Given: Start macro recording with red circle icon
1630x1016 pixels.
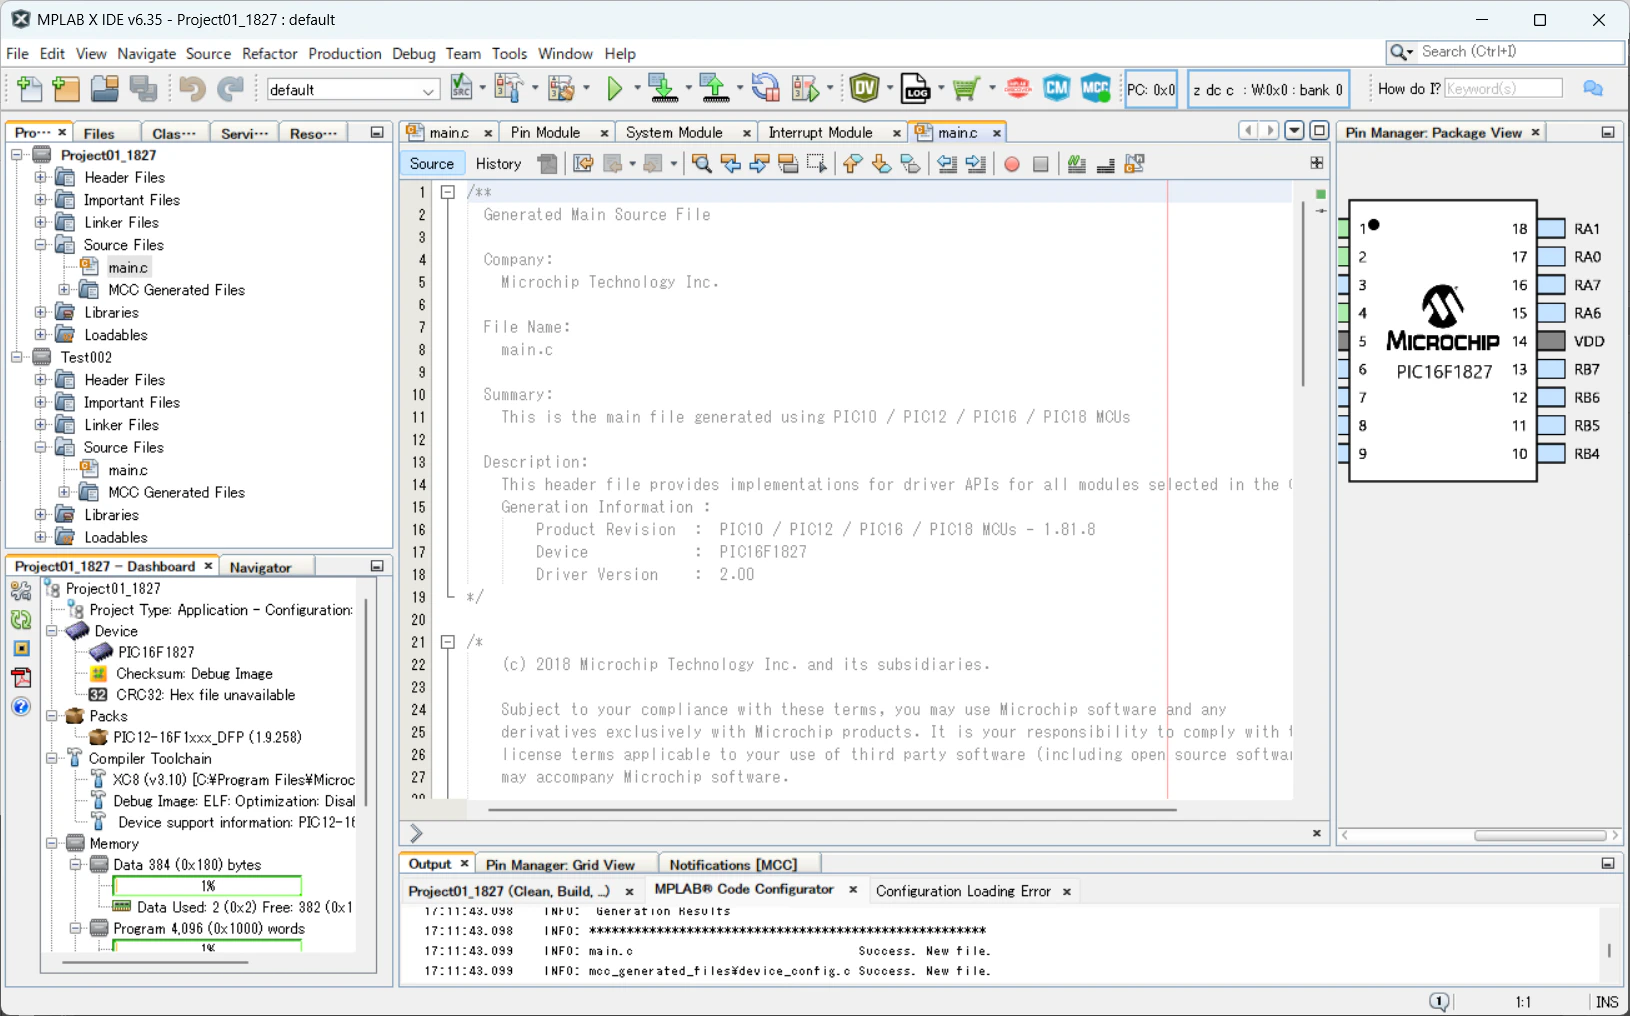Looking at the screenshot, I should click(1012, 164).
